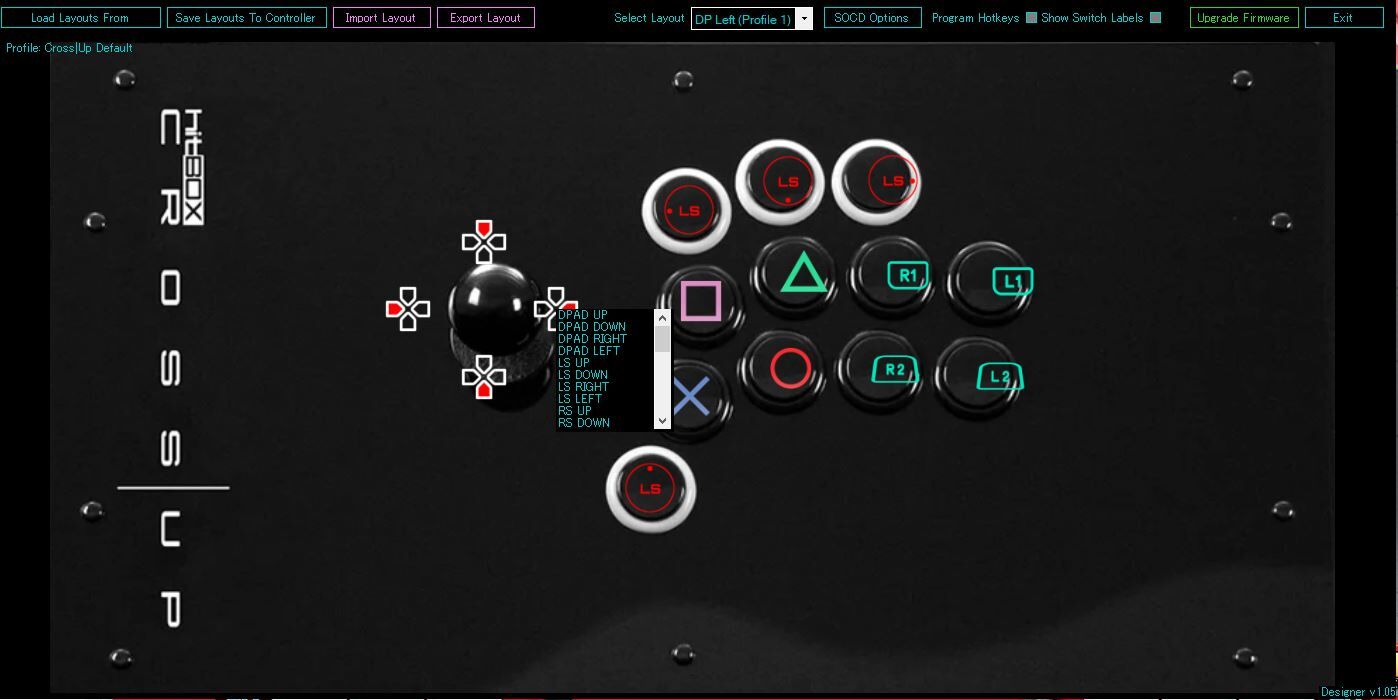This screenshot has height=700, width=1398.
Task: Select the lower LS button below the joystick
Action: pos(650,489)
